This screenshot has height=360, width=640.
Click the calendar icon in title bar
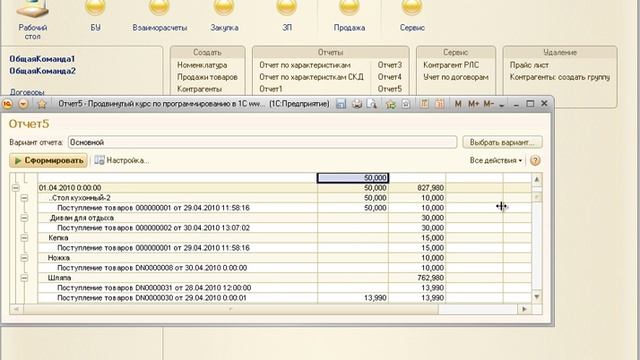click(x=440, y=104)
